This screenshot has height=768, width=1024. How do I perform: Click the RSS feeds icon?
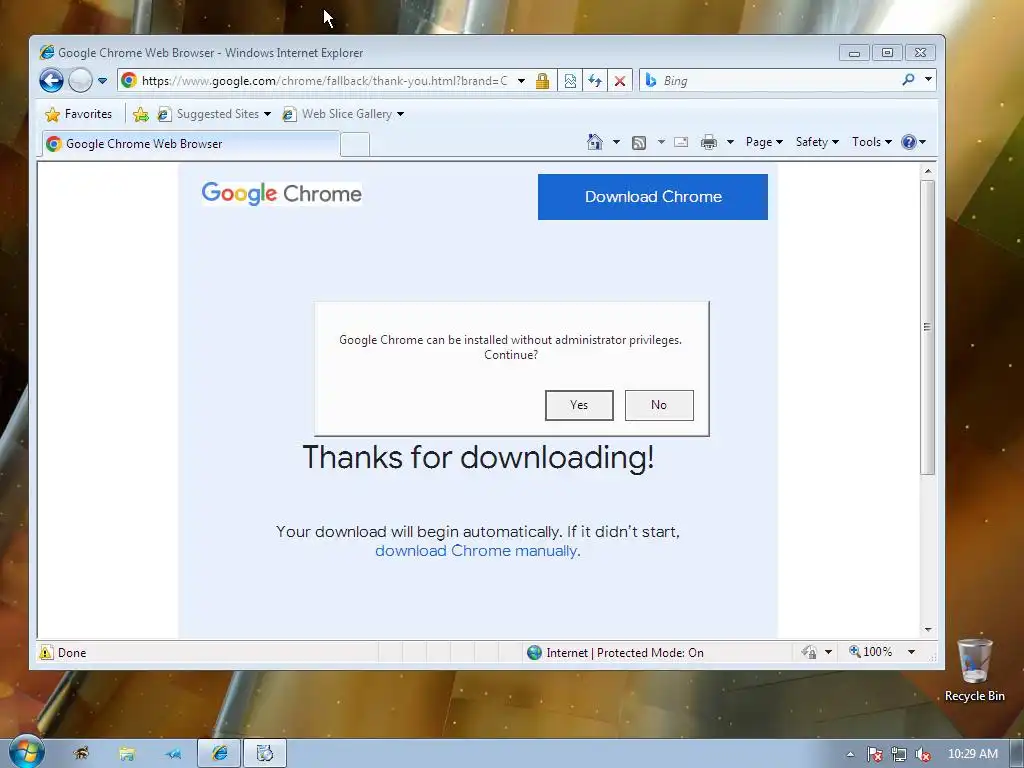pyautogui.click(x=639, y=142)
